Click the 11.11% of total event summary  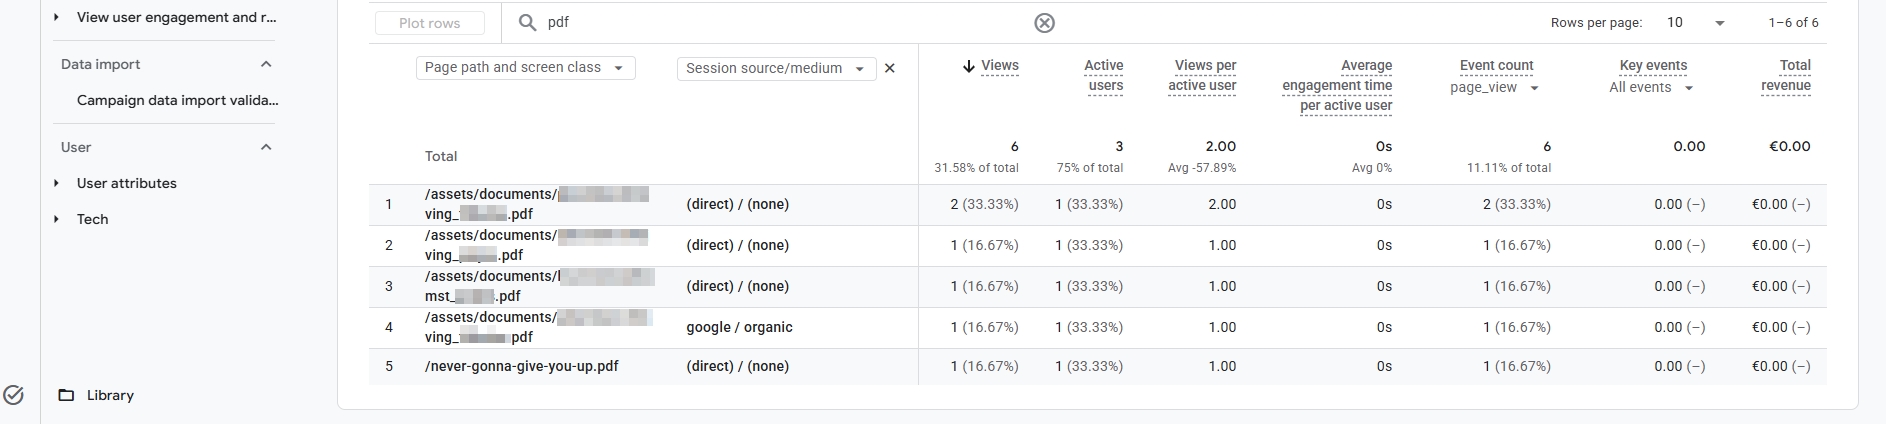pyautogui.click(x=1509, y=168)
